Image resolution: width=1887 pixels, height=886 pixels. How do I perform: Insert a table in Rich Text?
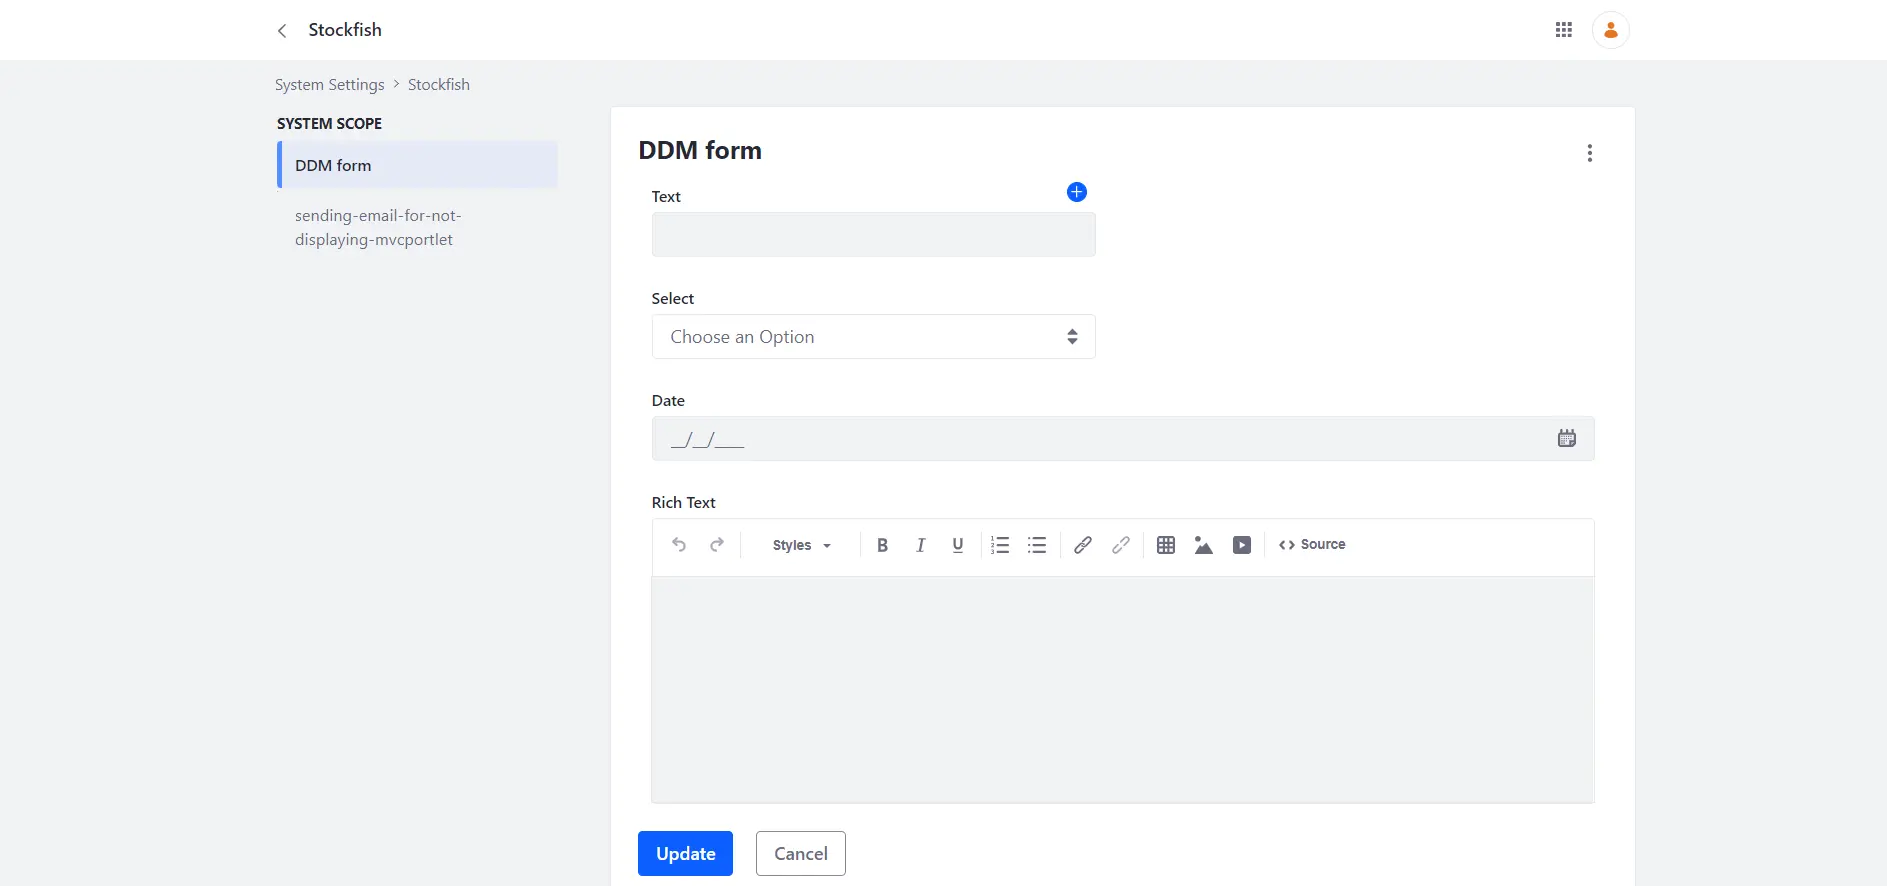pos(1166,545)
